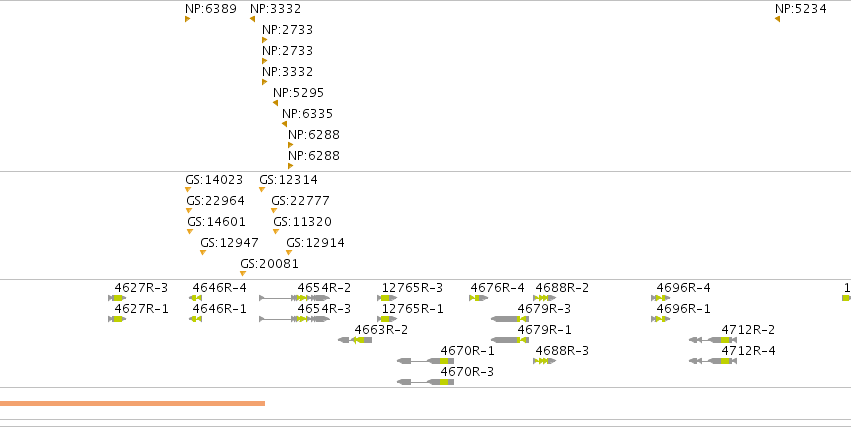Select the GS:22777 marker

tap(274, 211)
